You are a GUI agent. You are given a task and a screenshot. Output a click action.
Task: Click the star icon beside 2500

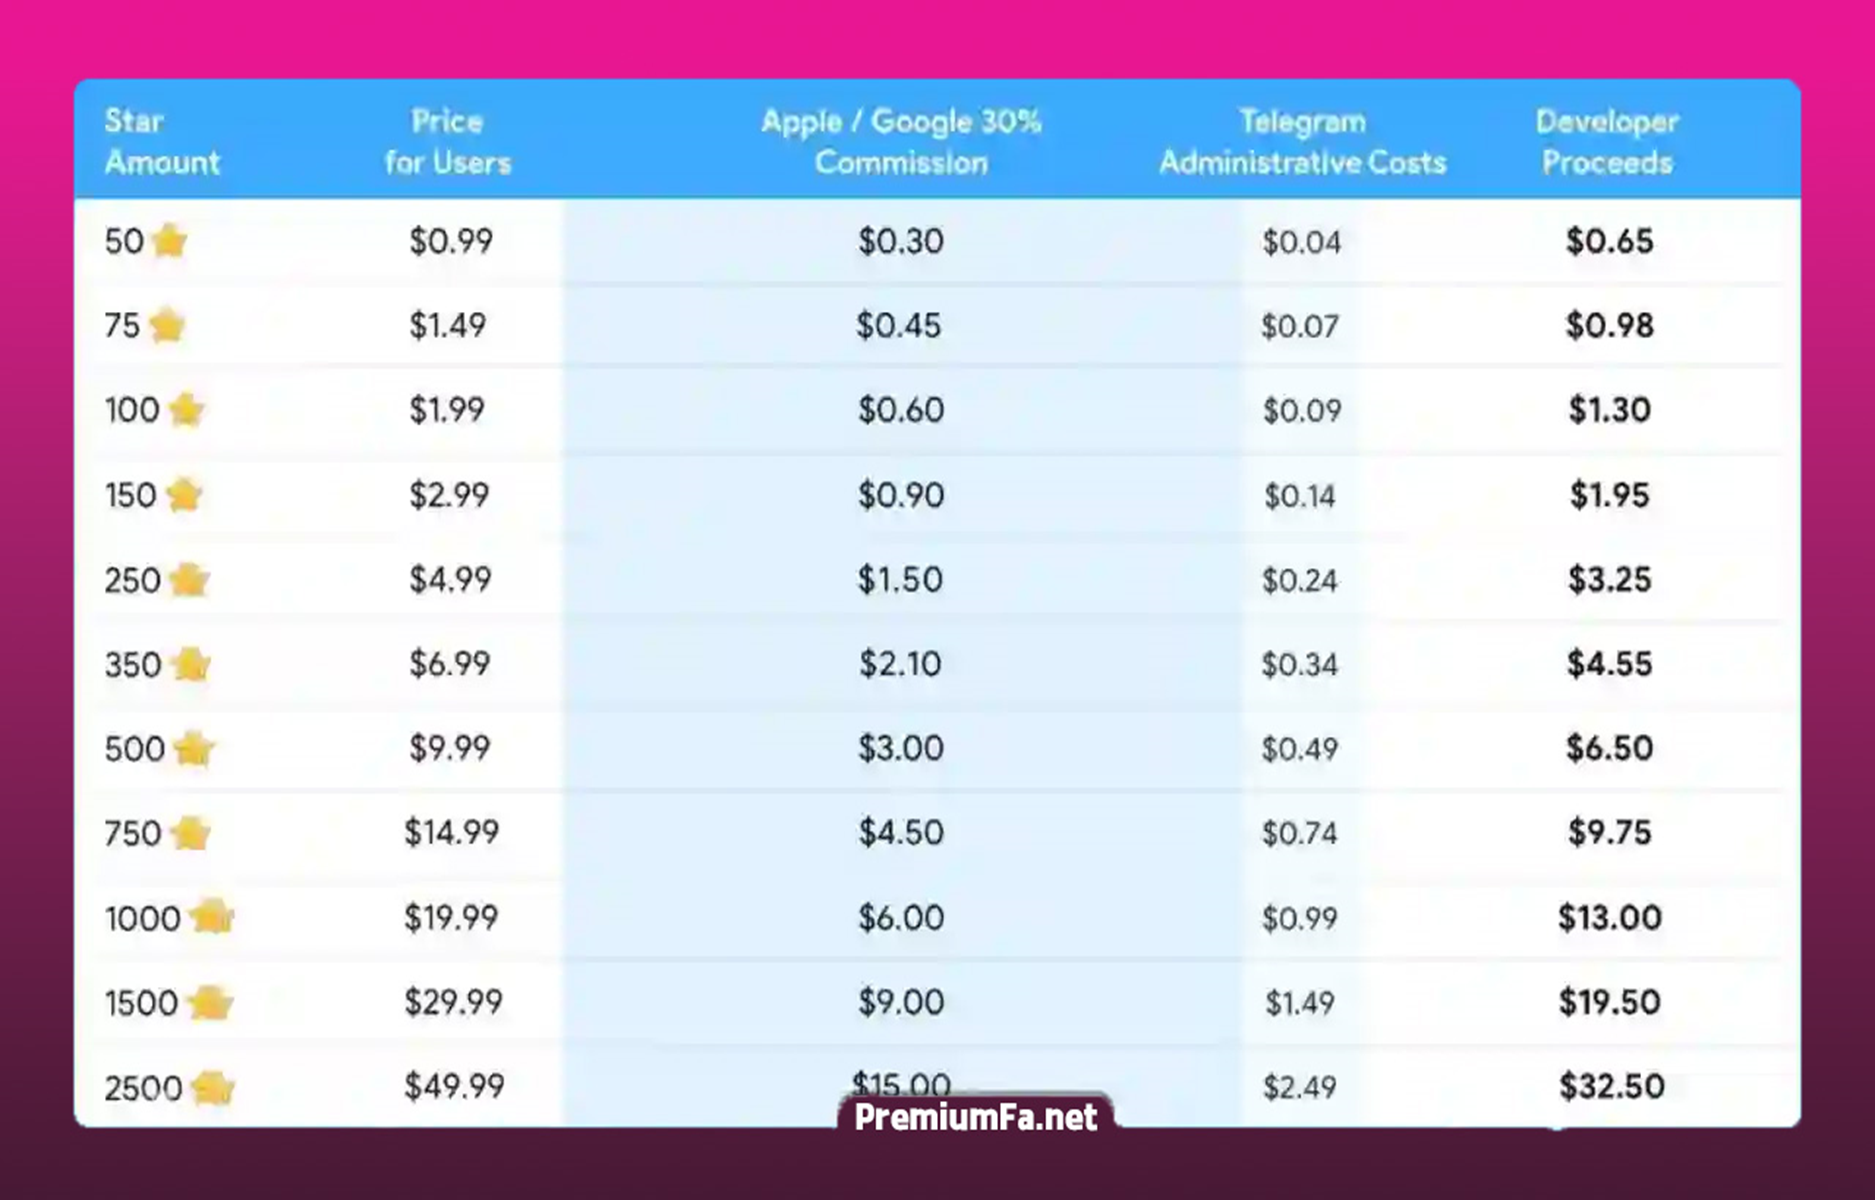click(212, 1088)
